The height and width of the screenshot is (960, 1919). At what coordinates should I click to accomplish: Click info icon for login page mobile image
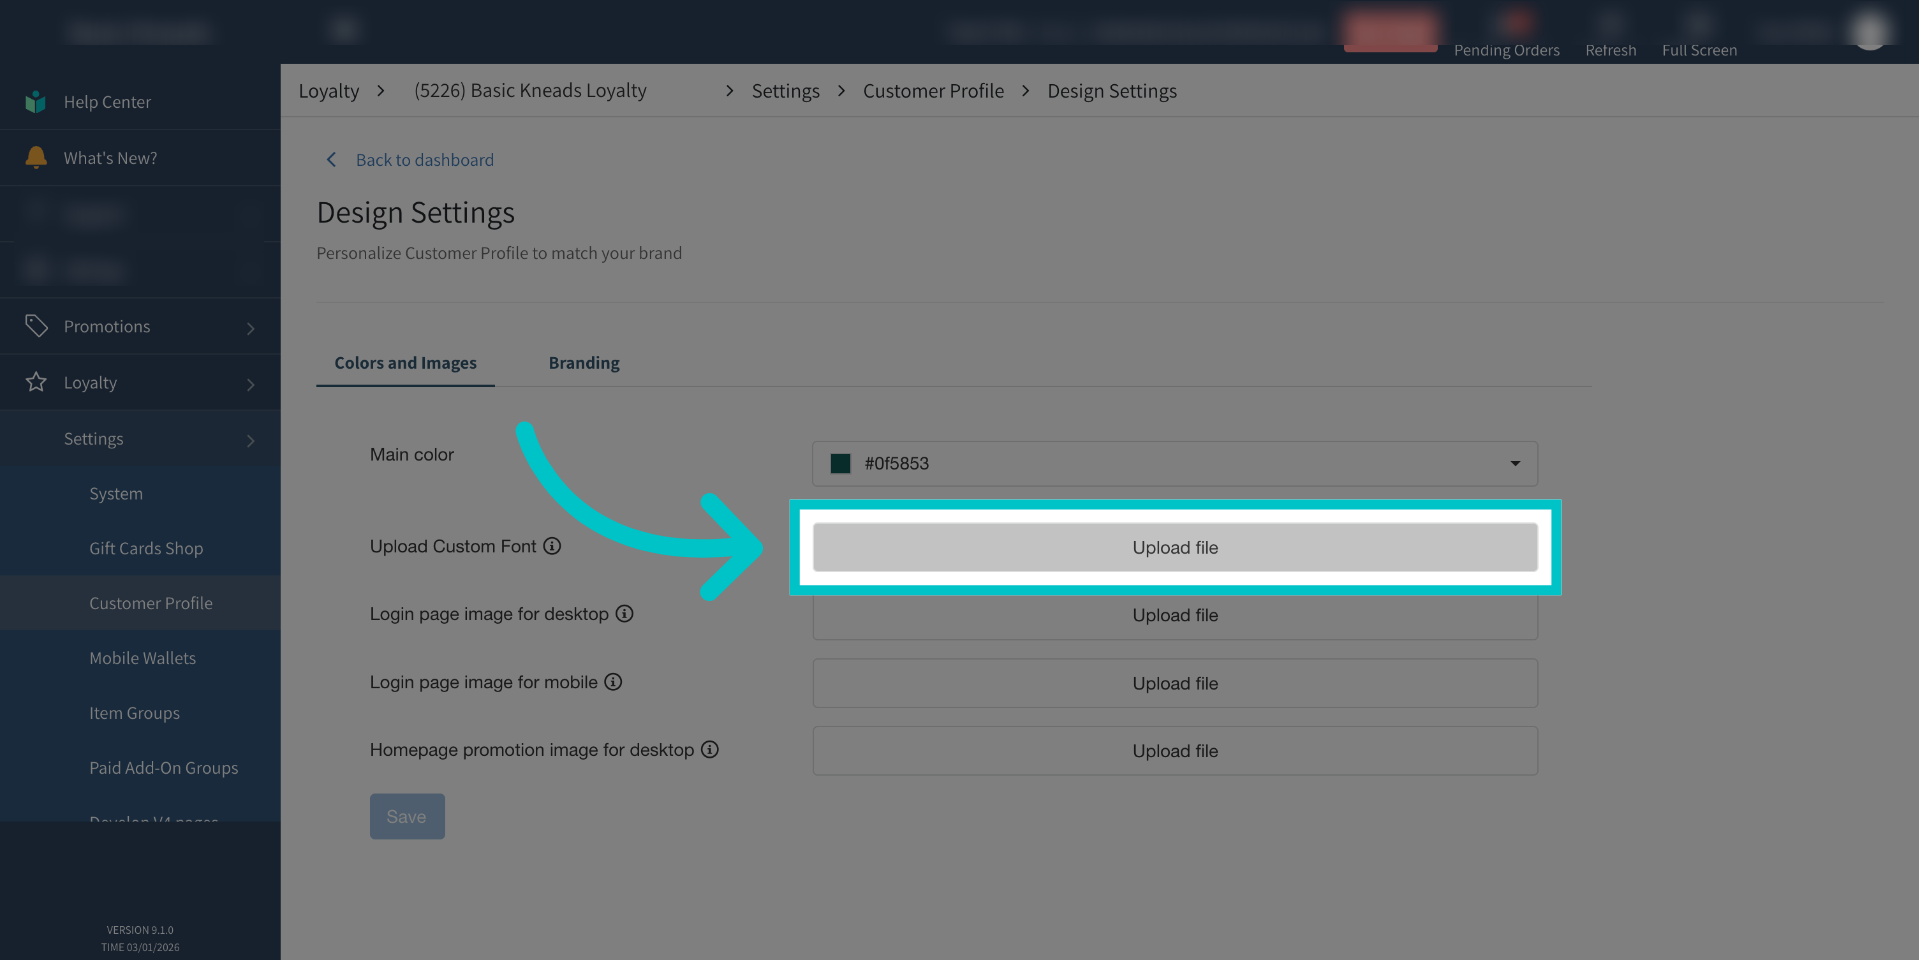click(613, 682)
